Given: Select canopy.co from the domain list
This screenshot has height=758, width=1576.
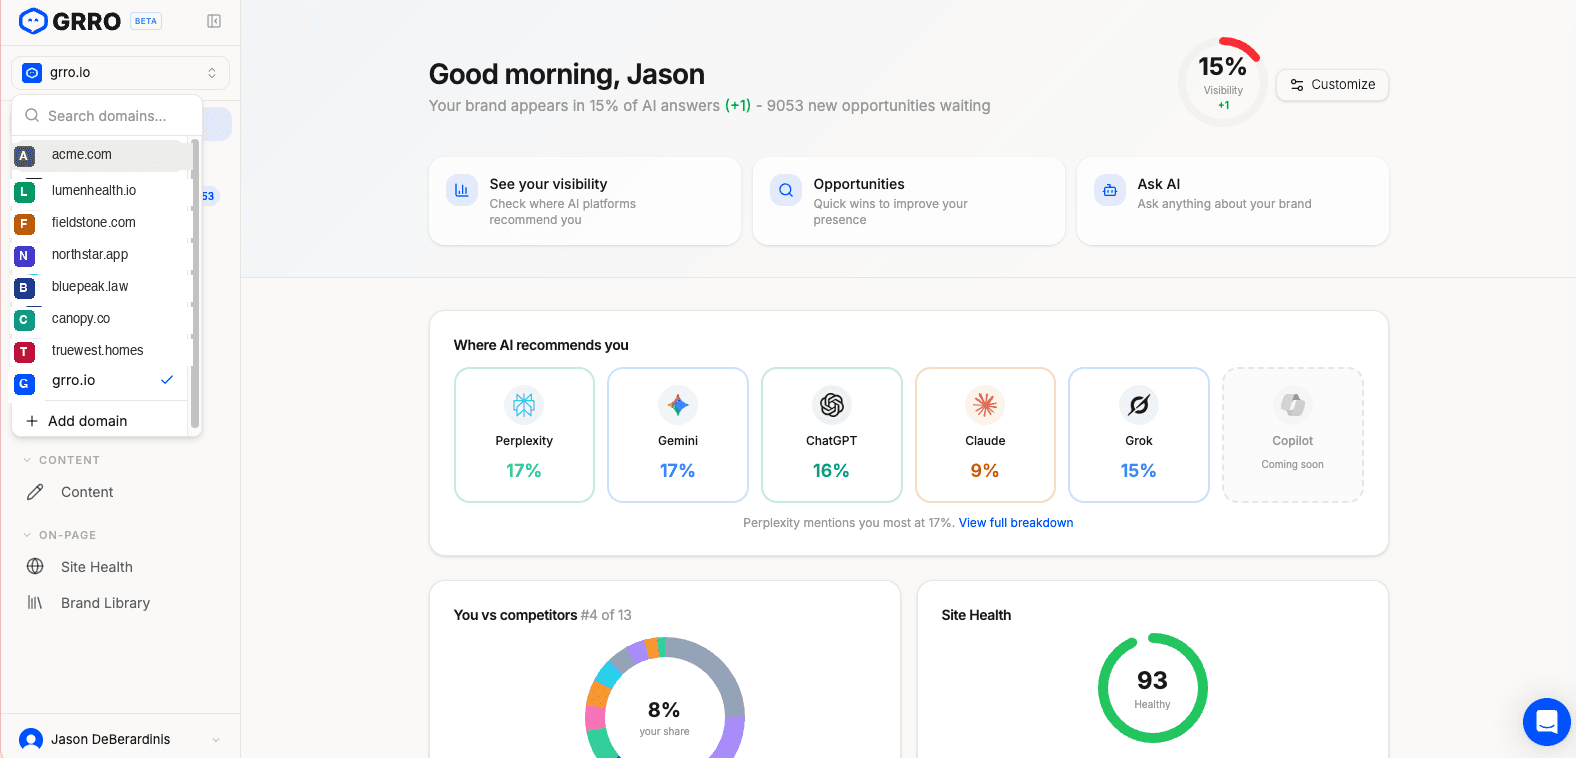Looking at the screenshot, I should [100, 318].
